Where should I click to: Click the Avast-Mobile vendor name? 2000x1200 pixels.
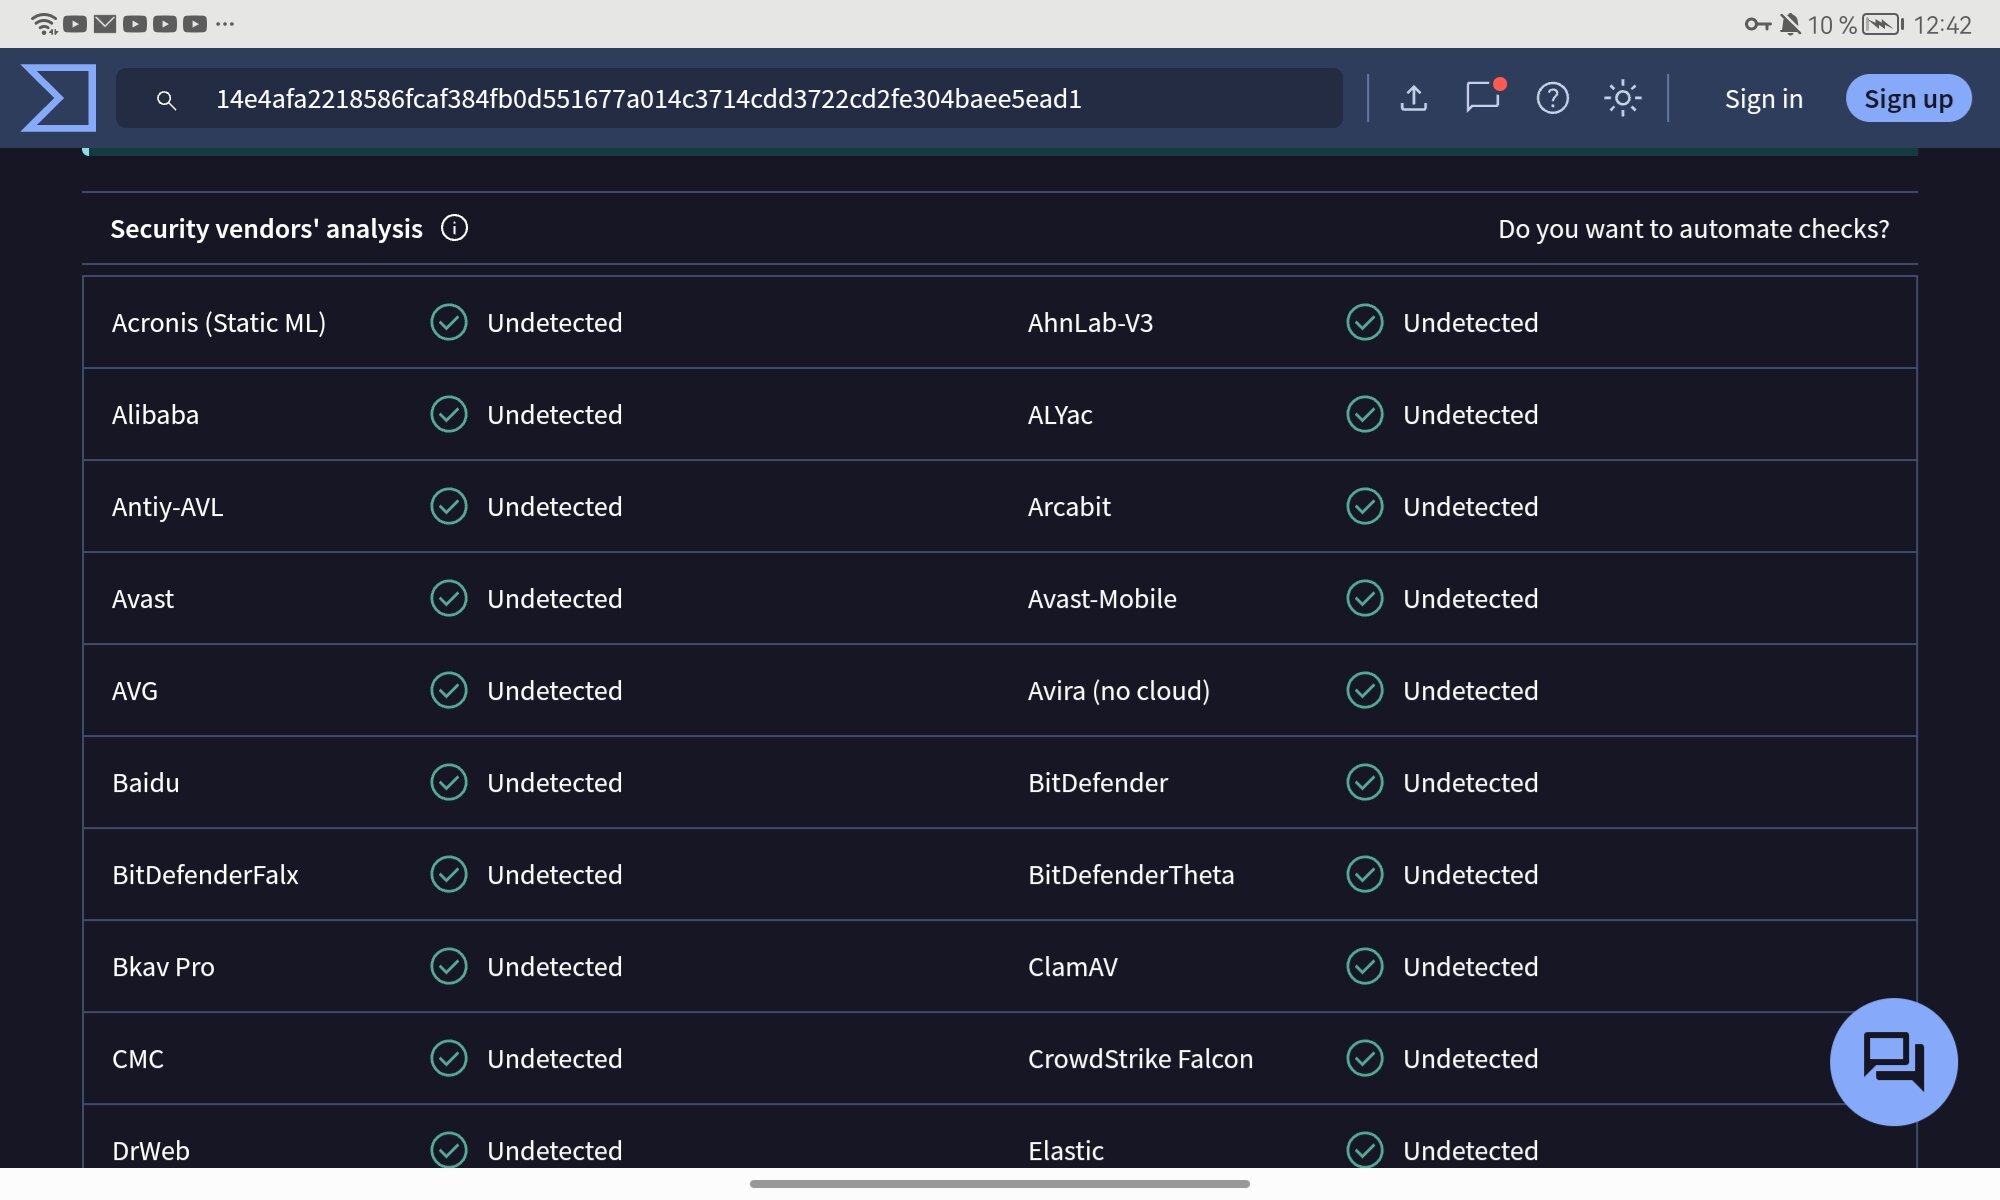click(x=1102, y=599)
